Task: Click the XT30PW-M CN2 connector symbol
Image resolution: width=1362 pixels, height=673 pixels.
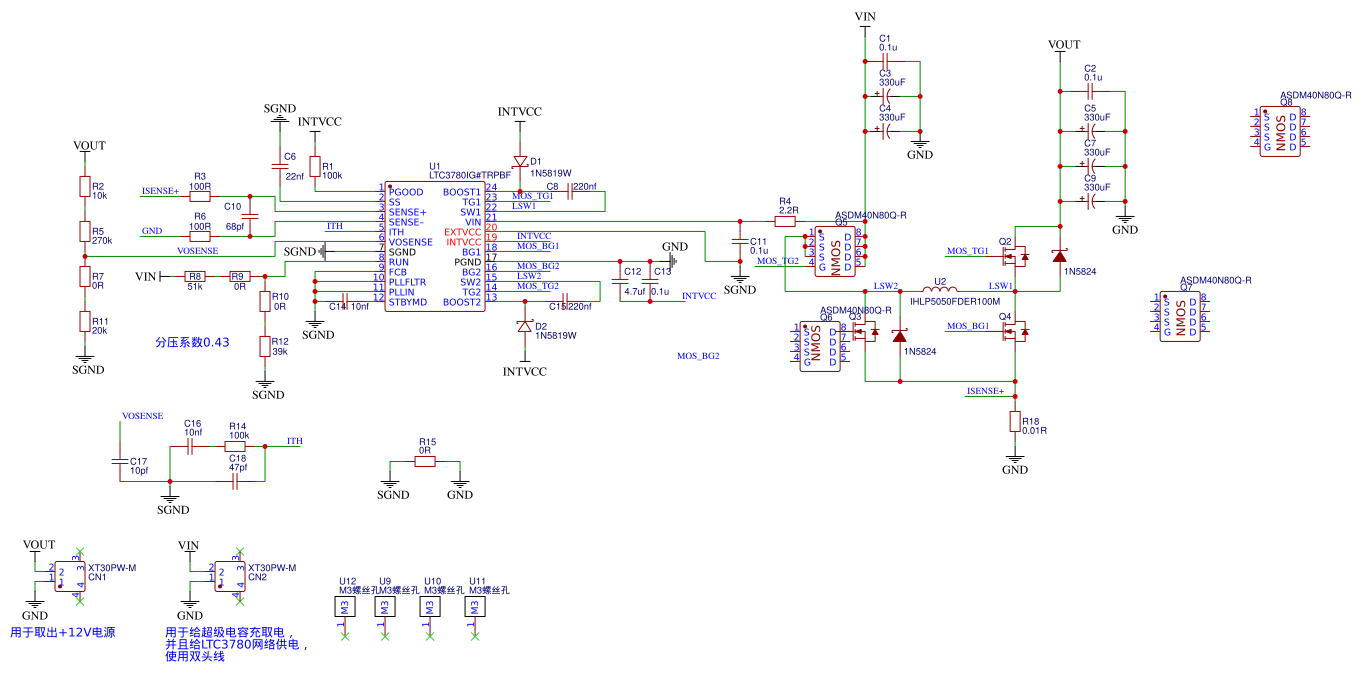Action: click(228, 575)
